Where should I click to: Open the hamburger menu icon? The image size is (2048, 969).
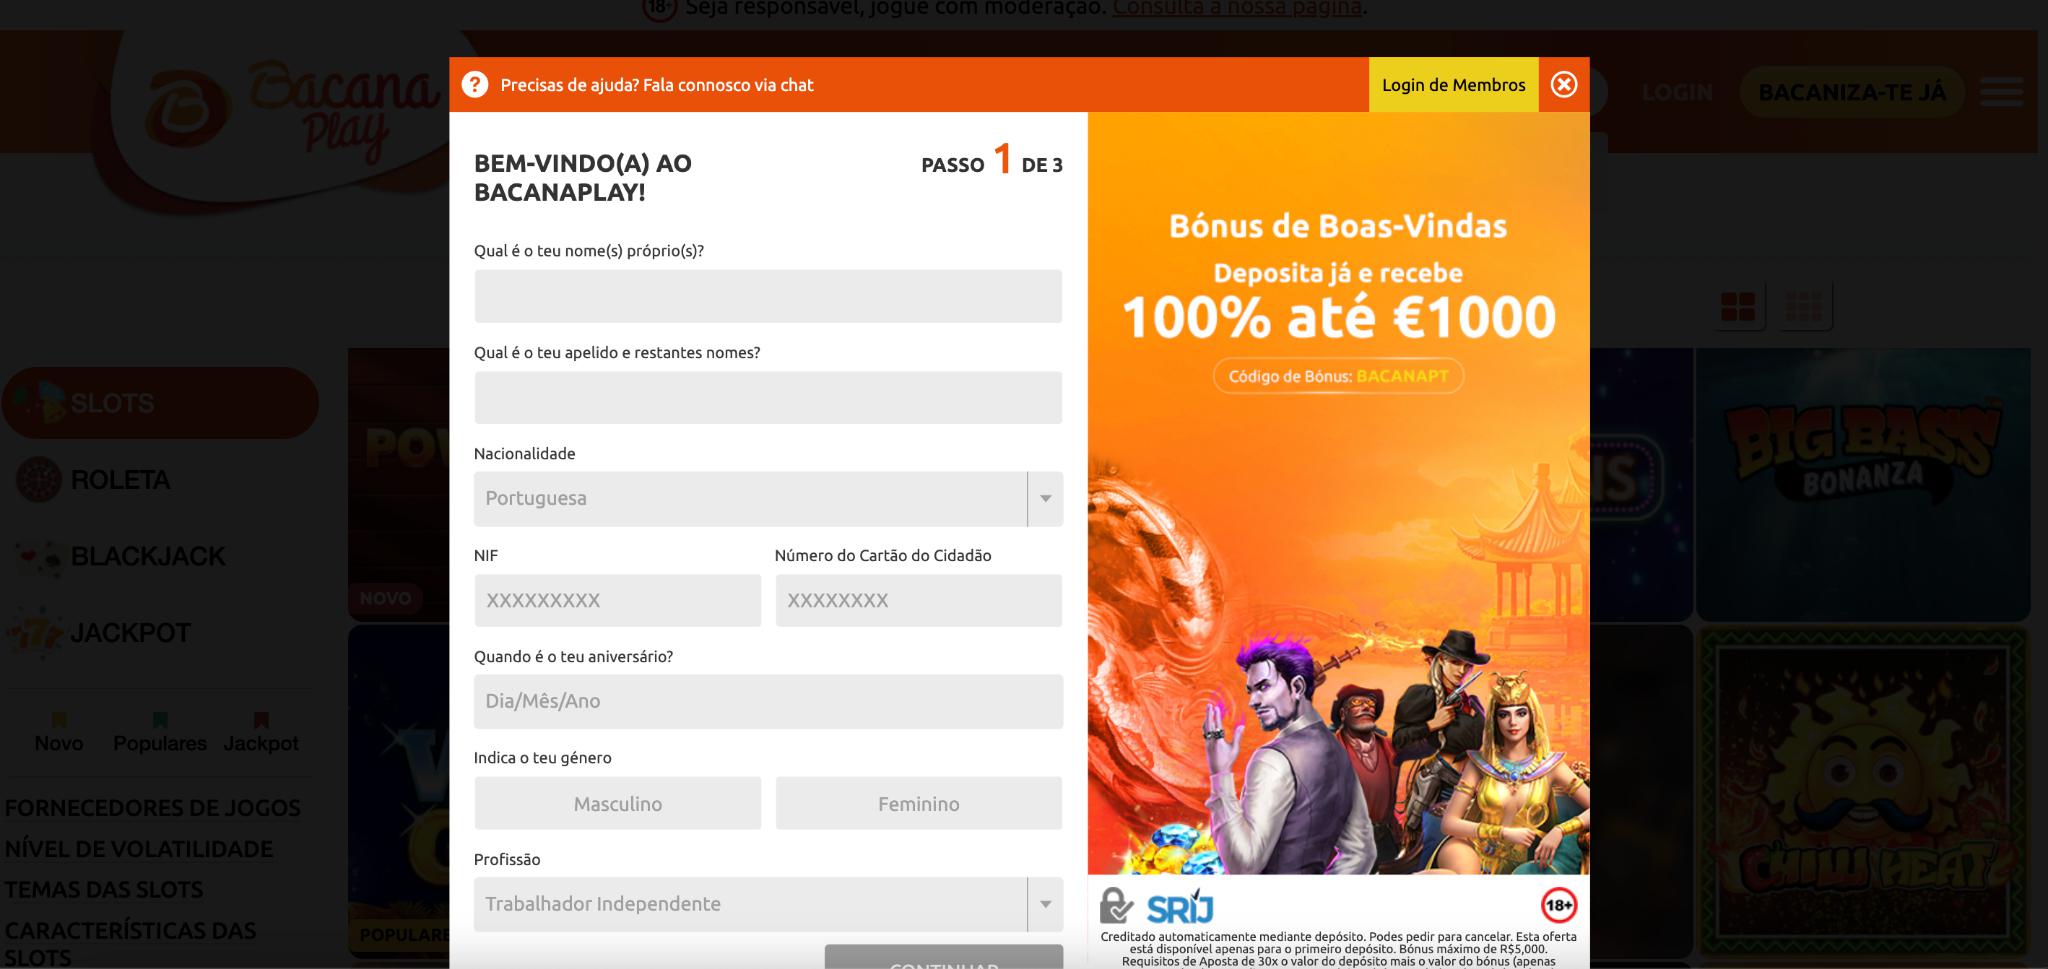coord(2001,92)
